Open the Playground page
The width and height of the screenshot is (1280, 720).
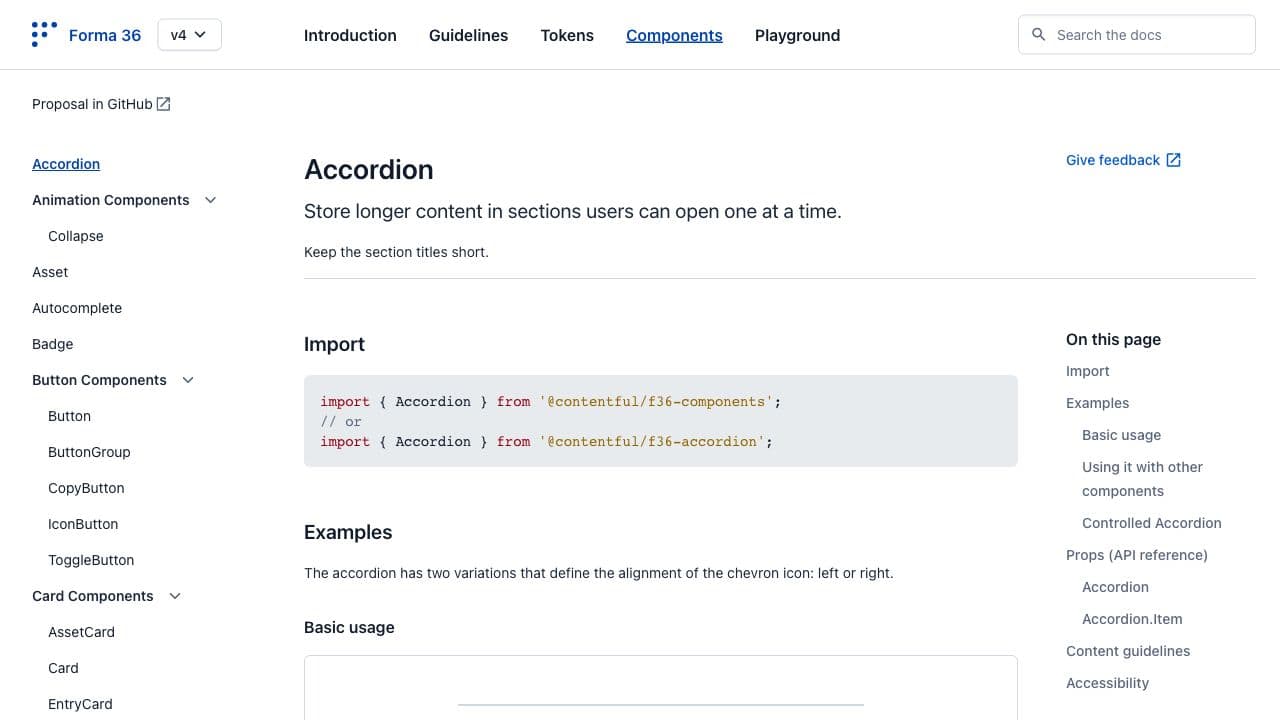pyautogui.click(x=797, y=35)
